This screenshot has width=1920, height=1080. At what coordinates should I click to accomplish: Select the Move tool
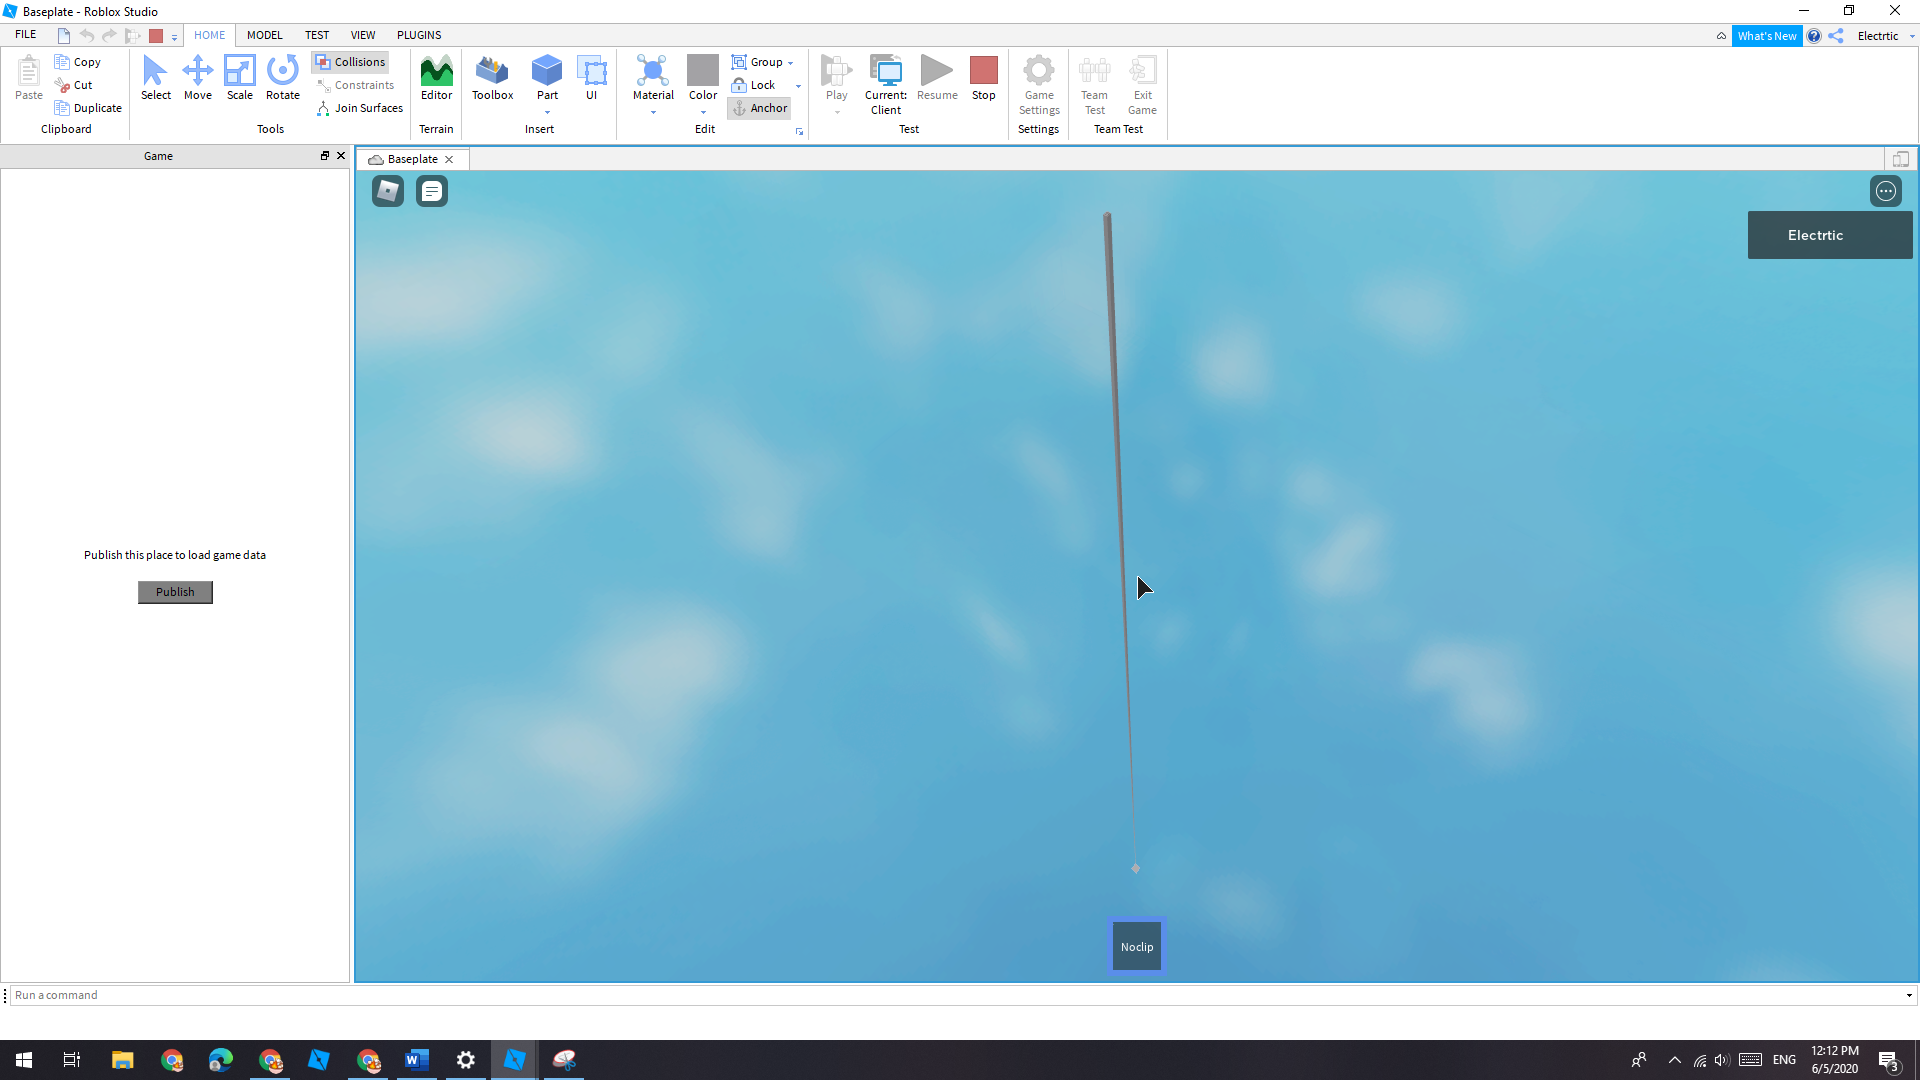coord(197,77)
